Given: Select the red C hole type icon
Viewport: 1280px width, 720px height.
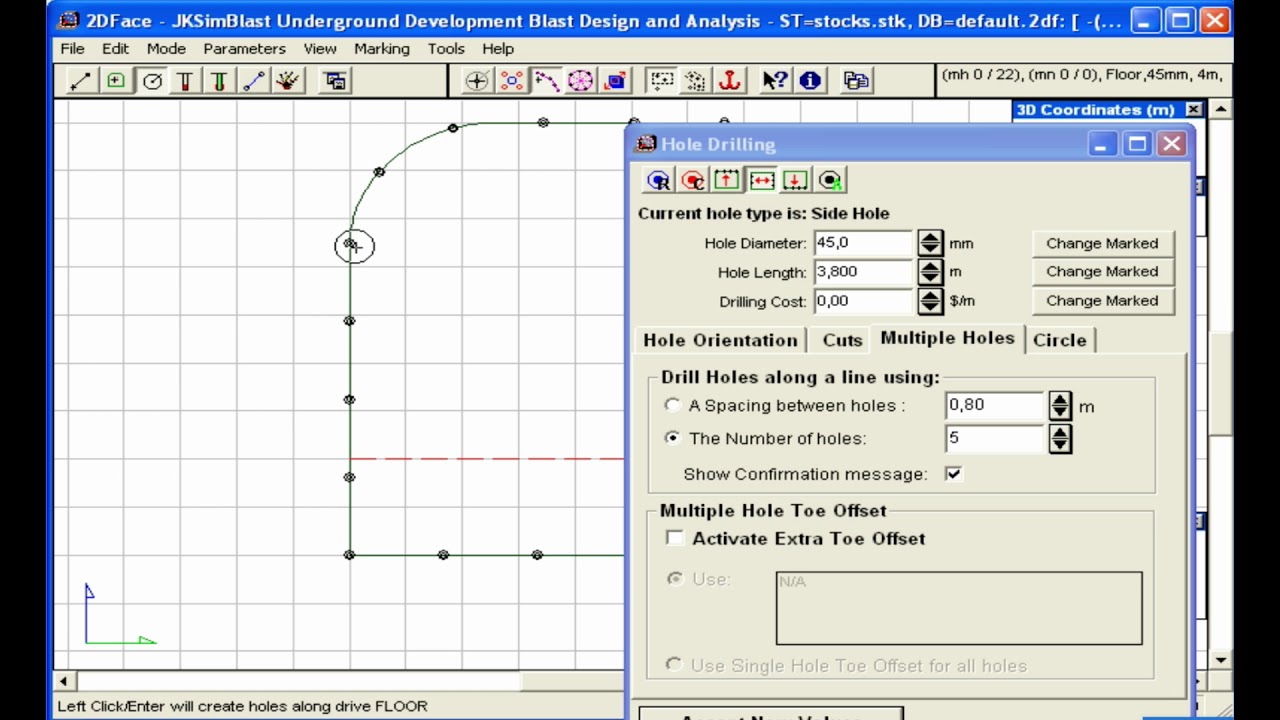Looking at the screenshot, I should coord(693,180).
